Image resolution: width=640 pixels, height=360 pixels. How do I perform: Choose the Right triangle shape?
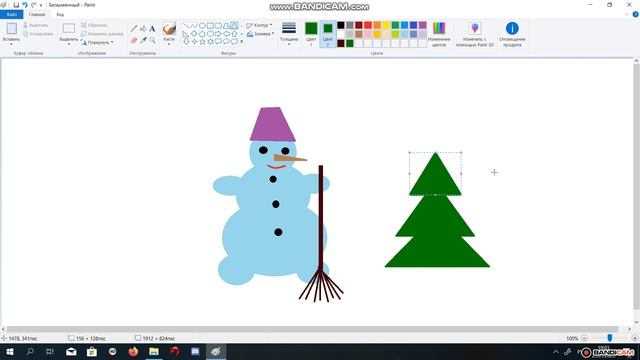(x=186, y=34)
